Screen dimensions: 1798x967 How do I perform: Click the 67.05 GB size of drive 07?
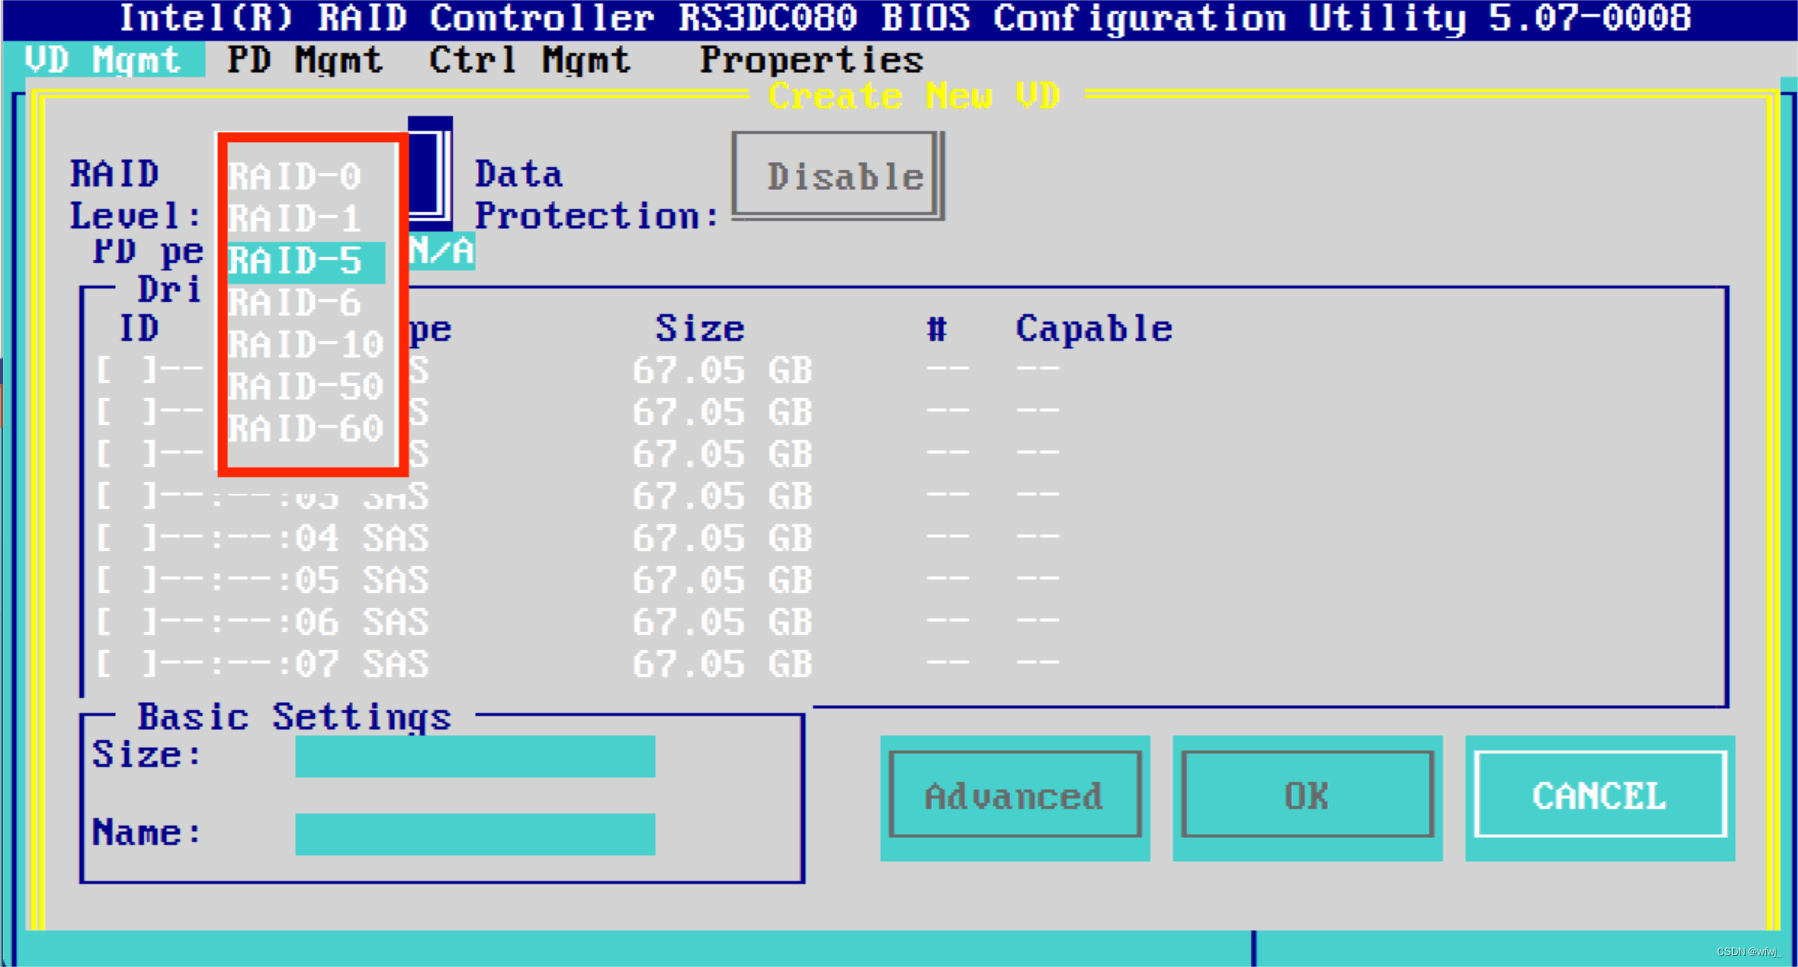click(x=722, y=664)
